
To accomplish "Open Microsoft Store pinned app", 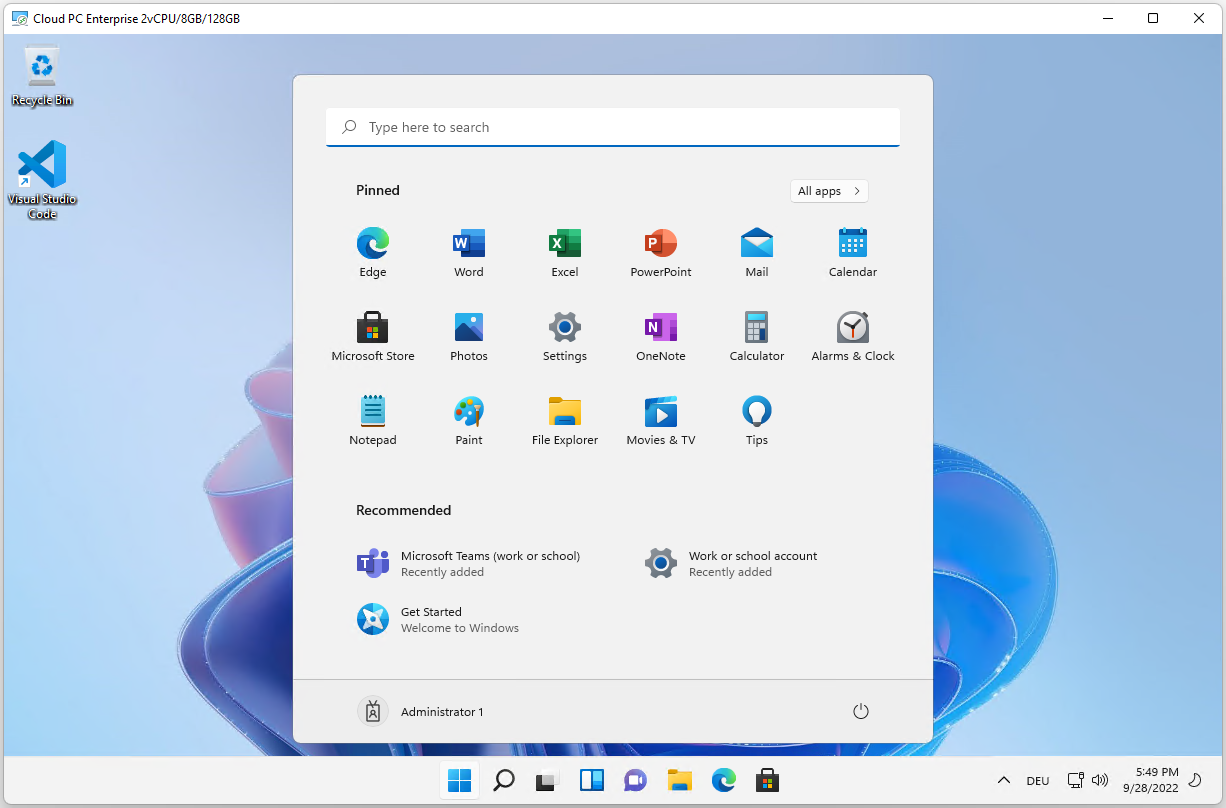I will coord(373,336).
